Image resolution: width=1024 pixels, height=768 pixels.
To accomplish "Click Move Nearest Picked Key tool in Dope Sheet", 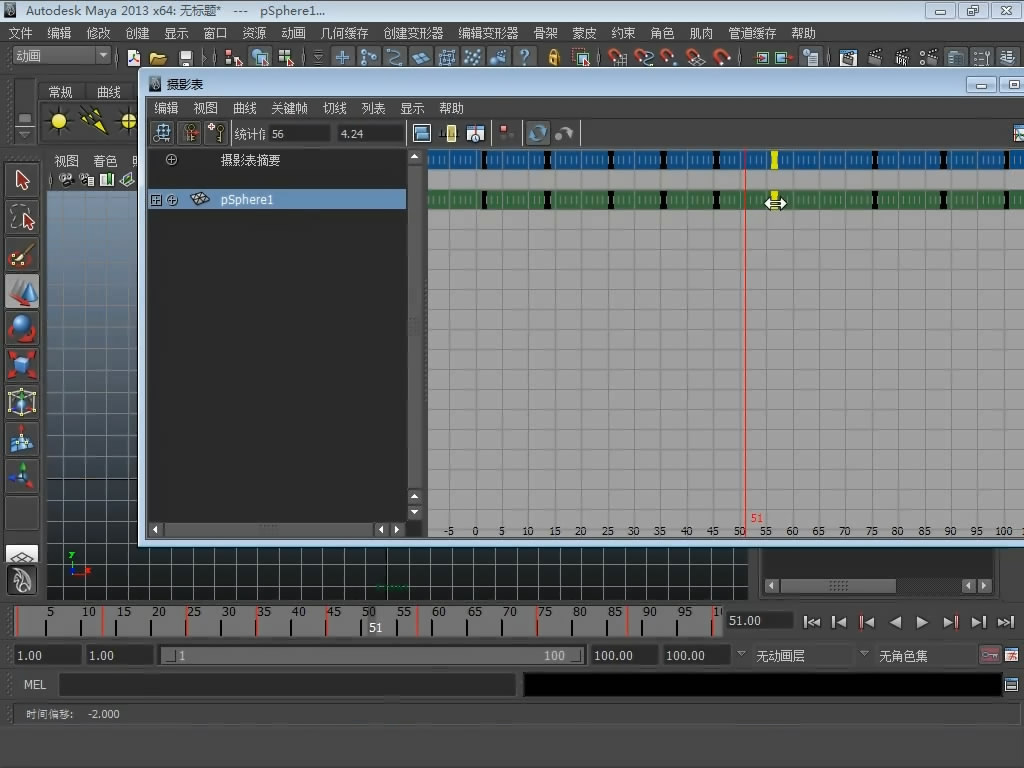I will 190,133.
